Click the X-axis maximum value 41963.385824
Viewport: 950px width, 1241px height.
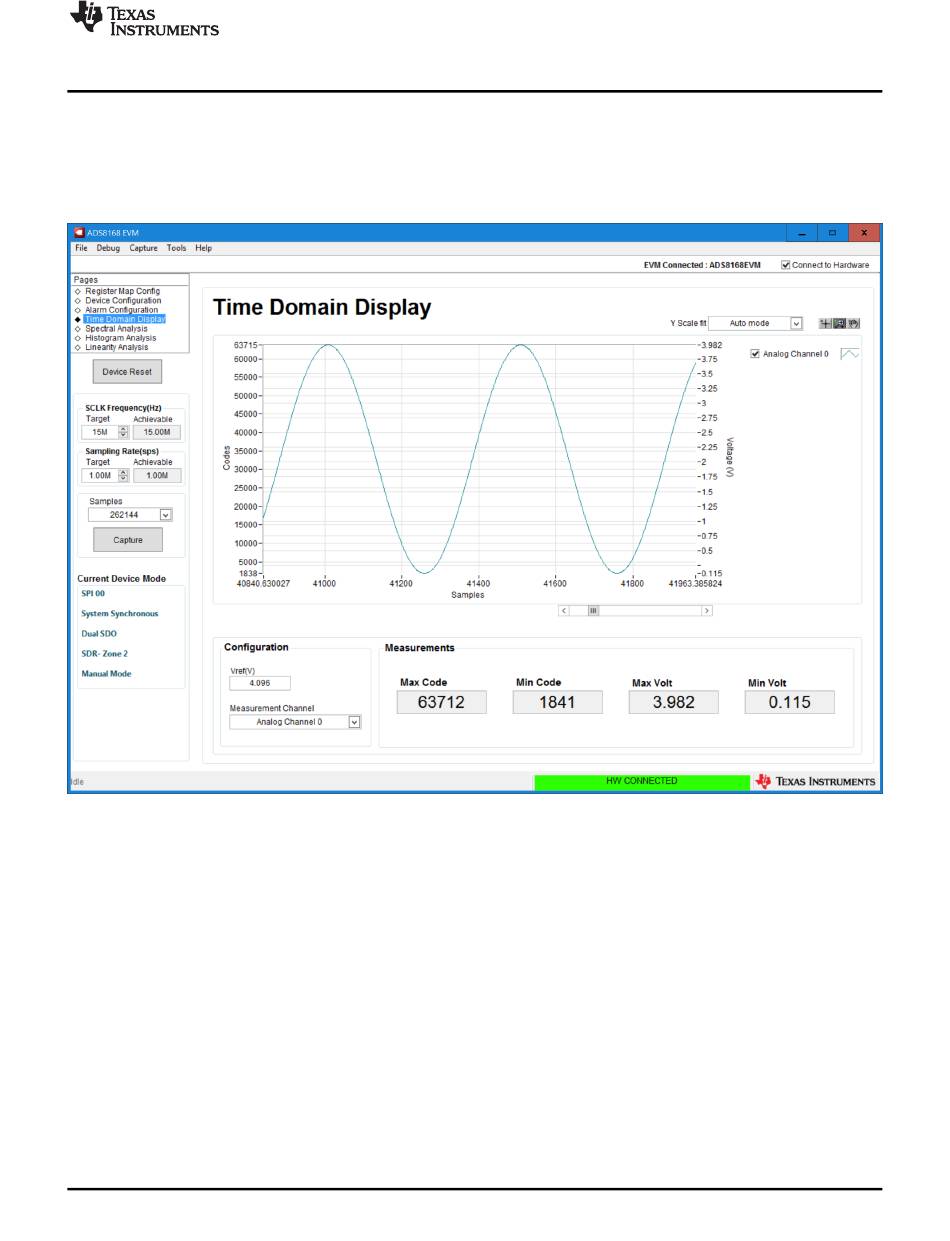696,583
